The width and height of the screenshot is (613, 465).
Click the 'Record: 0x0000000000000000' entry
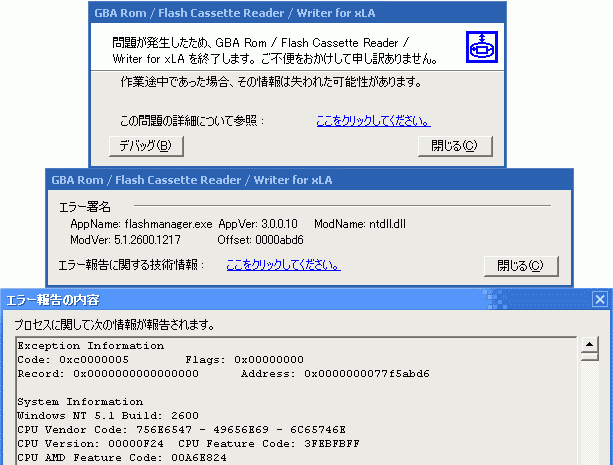108,374
